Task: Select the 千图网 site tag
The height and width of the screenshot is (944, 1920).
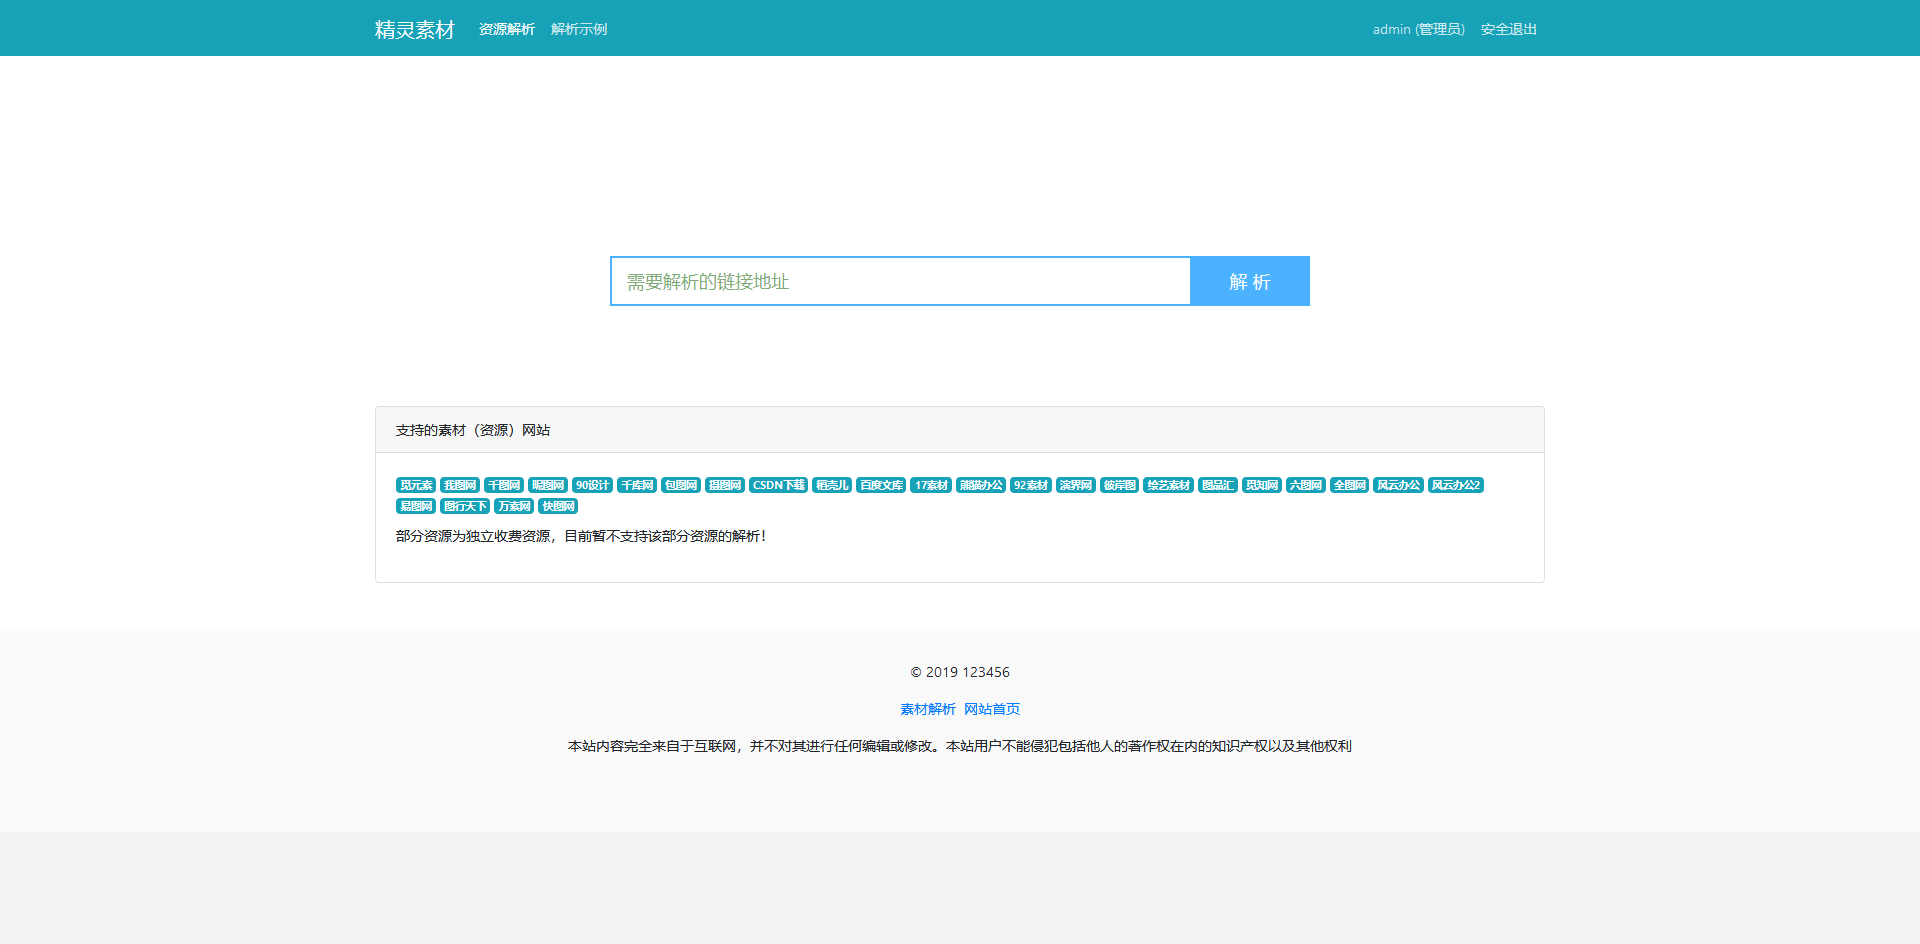Action: coord(504,485)
